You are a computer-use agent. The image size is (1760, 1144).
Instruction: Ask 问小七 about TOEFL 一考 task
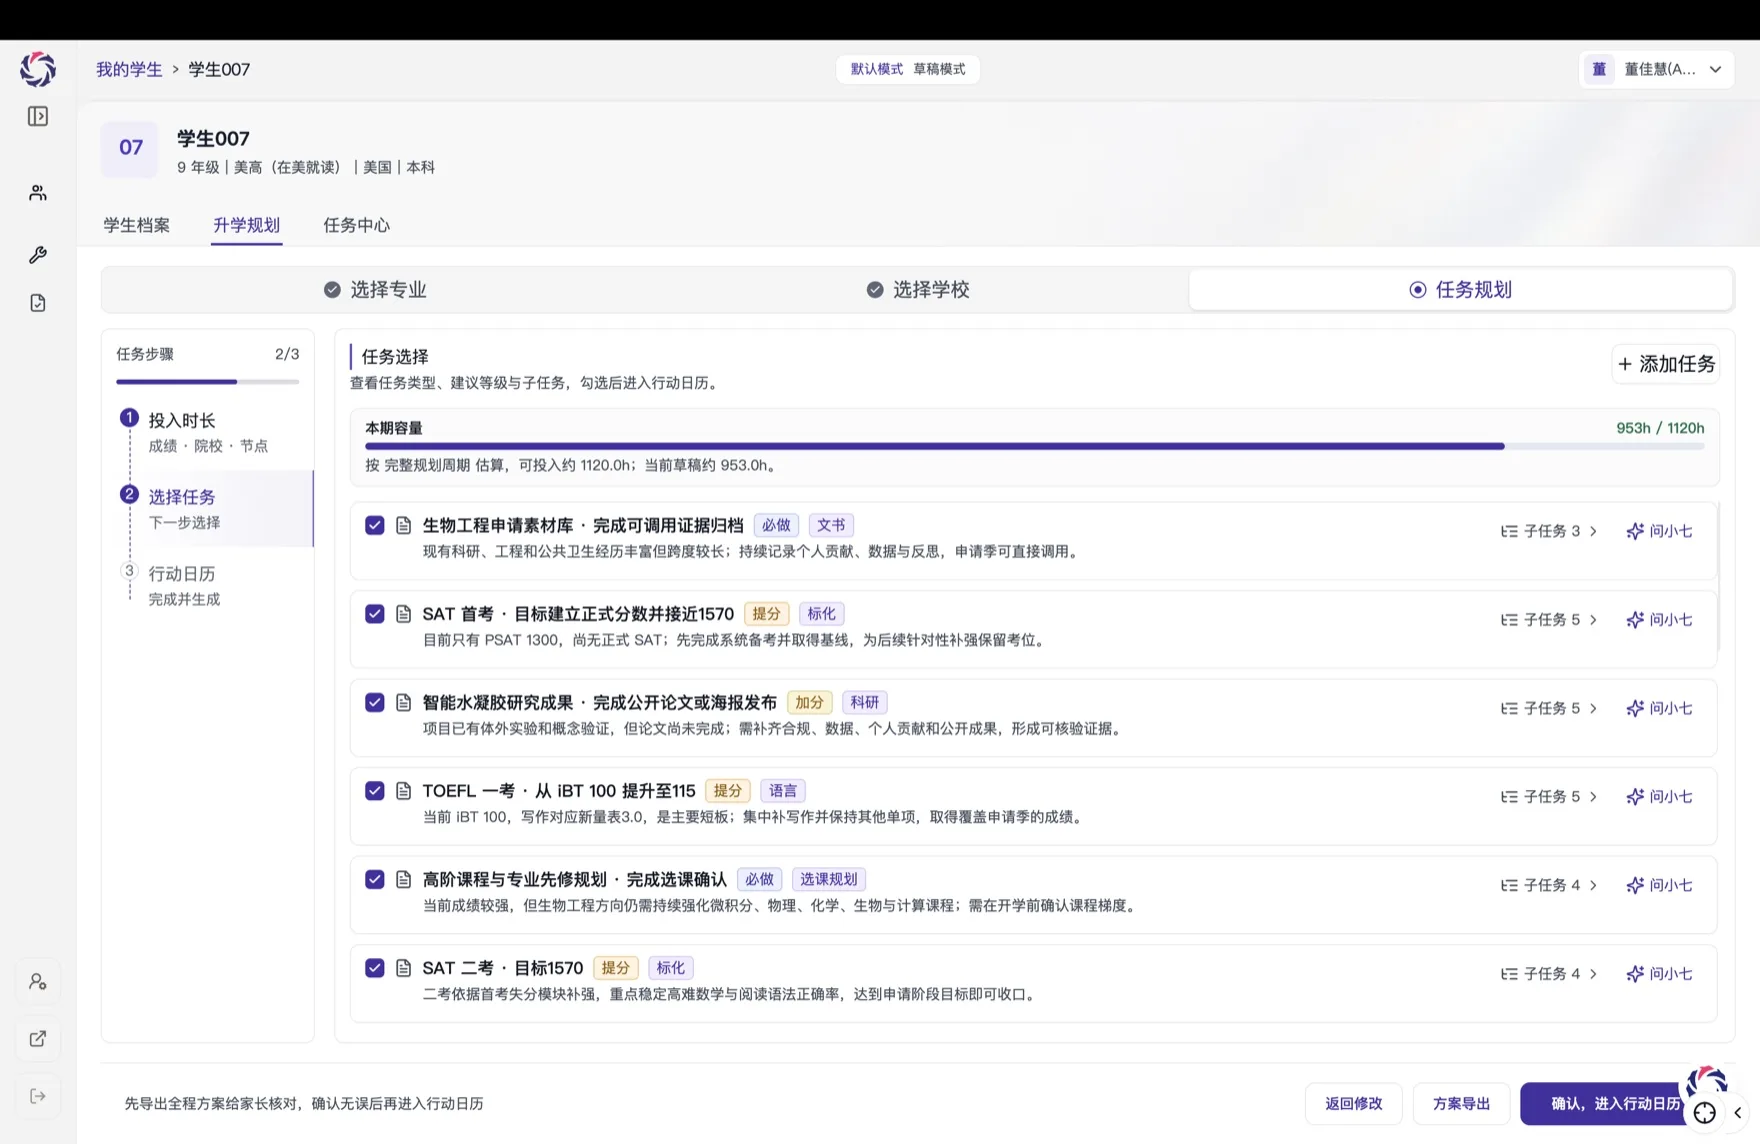coord(1660,797)
